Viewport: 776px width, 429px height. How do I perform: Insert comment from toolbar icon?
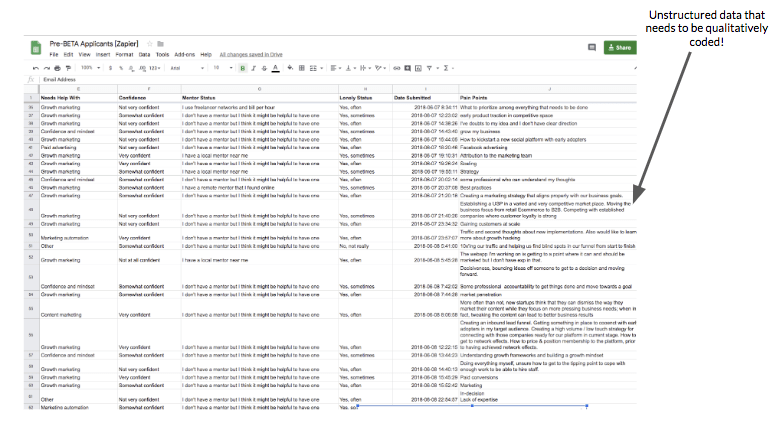click(407, 68)
